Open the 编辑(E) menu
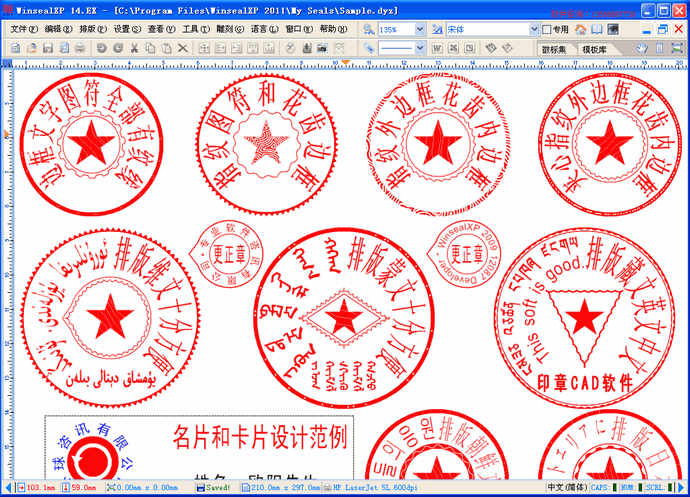Viewport: 690px width, 497px height. tap(58, 29)
